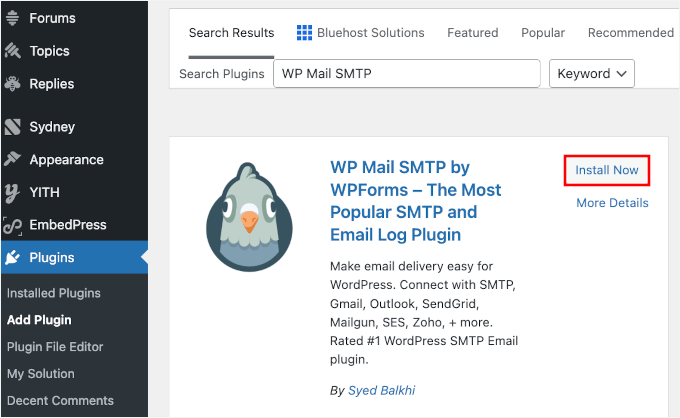The height and width of the screenshot is (418, 680).
Task: Open the YITH menu item
Action: coord(44,193)
